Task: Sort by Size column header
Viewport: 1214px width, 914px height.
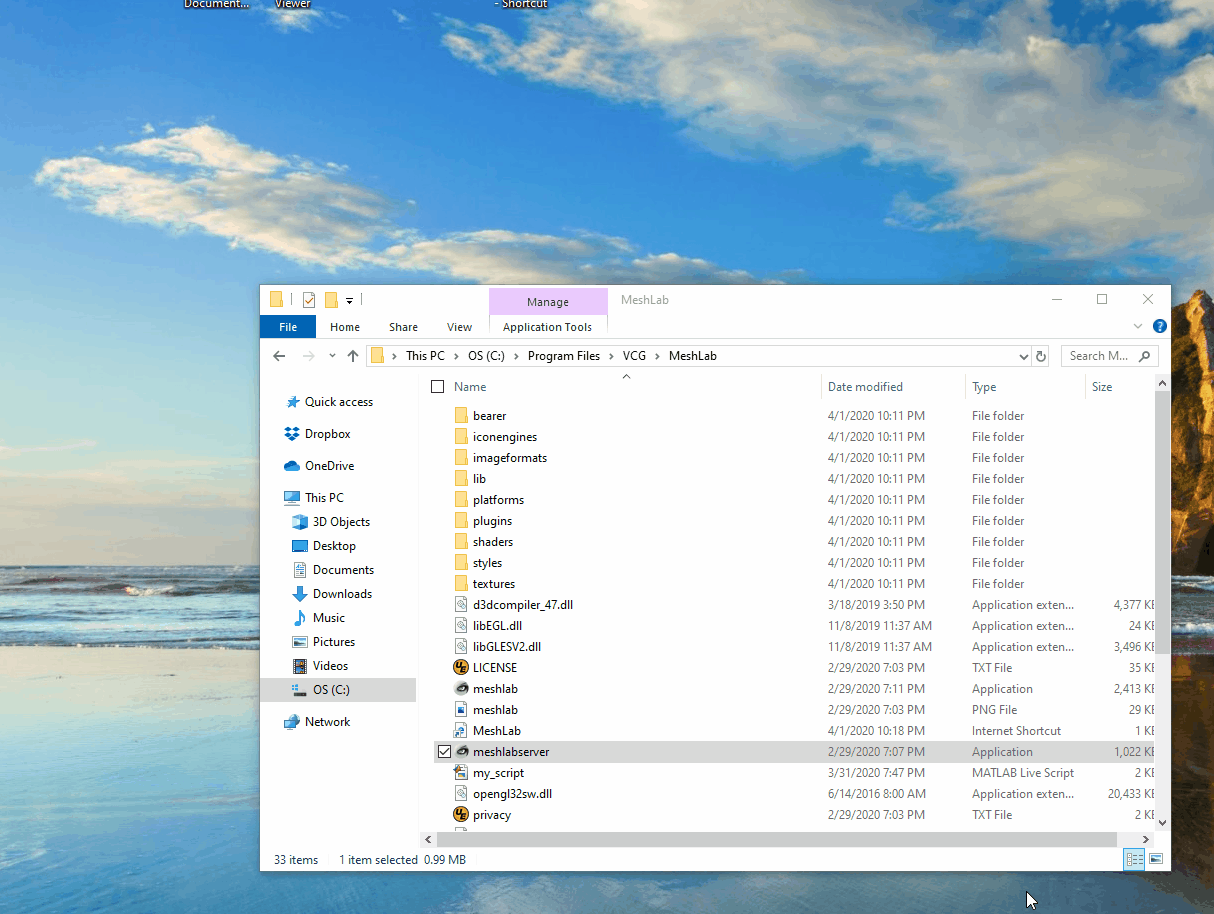Action: pos(1102,387)
